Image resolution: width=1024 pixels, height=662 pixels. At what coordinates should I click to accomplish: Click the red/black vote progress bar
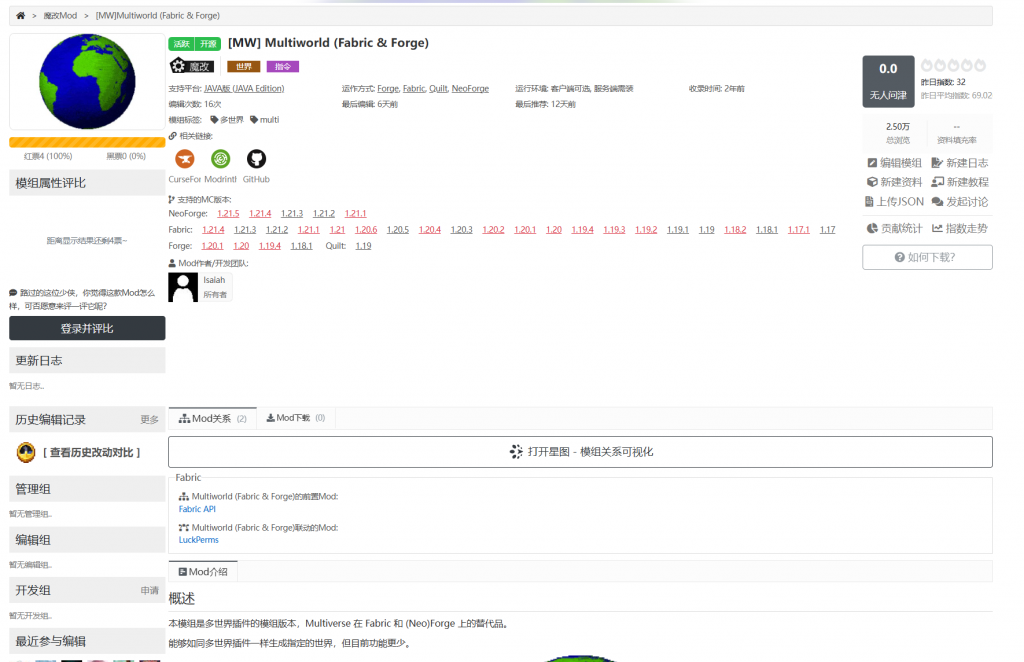tap(87, 142)
